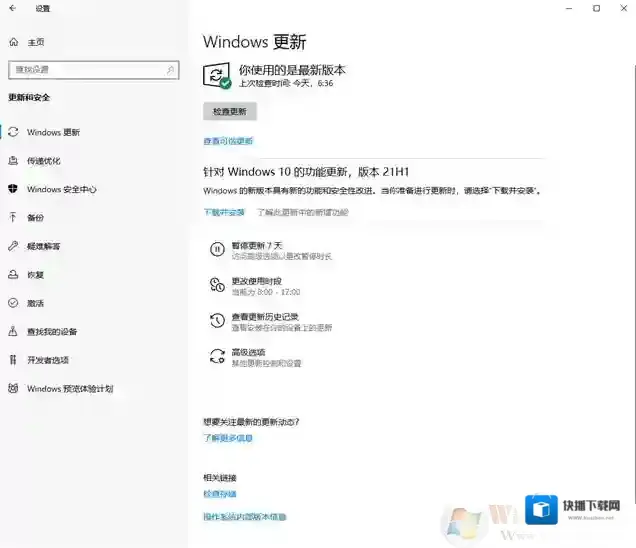Image resolution: width=636 pixels, height=548 pixels.
Task: Click the 备份 backup arrow icon
Action: (14, 217)
